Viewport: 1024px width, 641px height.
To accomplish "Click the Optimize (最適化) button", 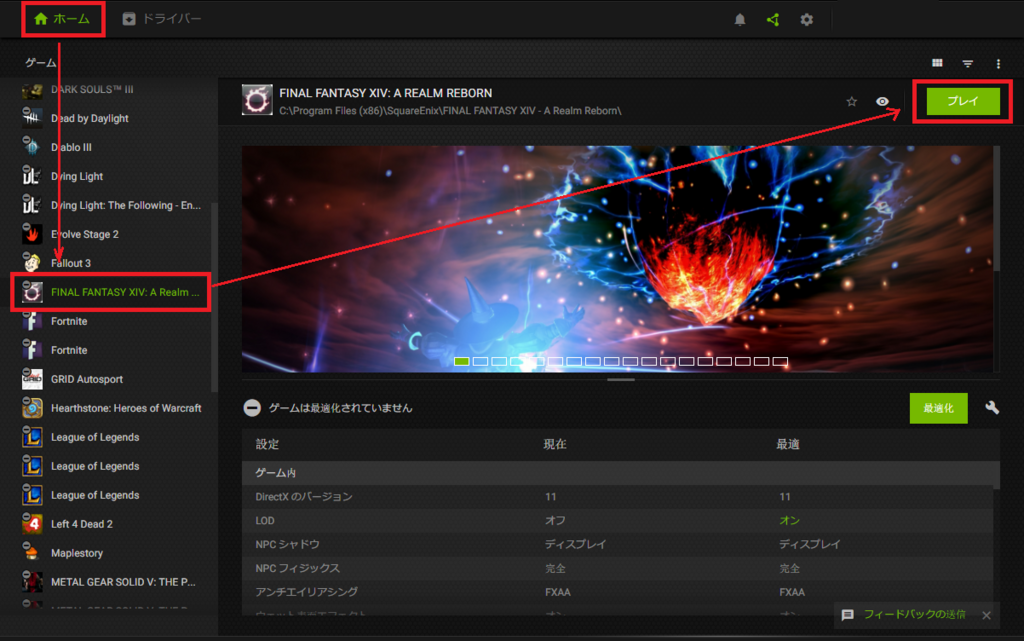I will click(x=938, y=408).
